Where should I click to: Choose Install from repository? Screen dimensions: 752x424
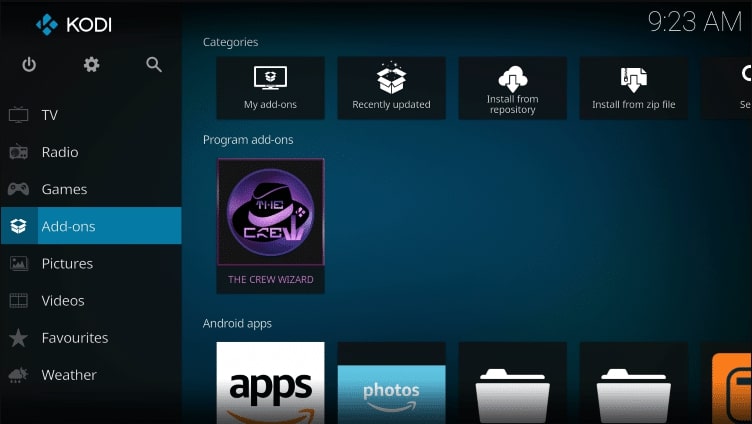click(x=512, y=88)
